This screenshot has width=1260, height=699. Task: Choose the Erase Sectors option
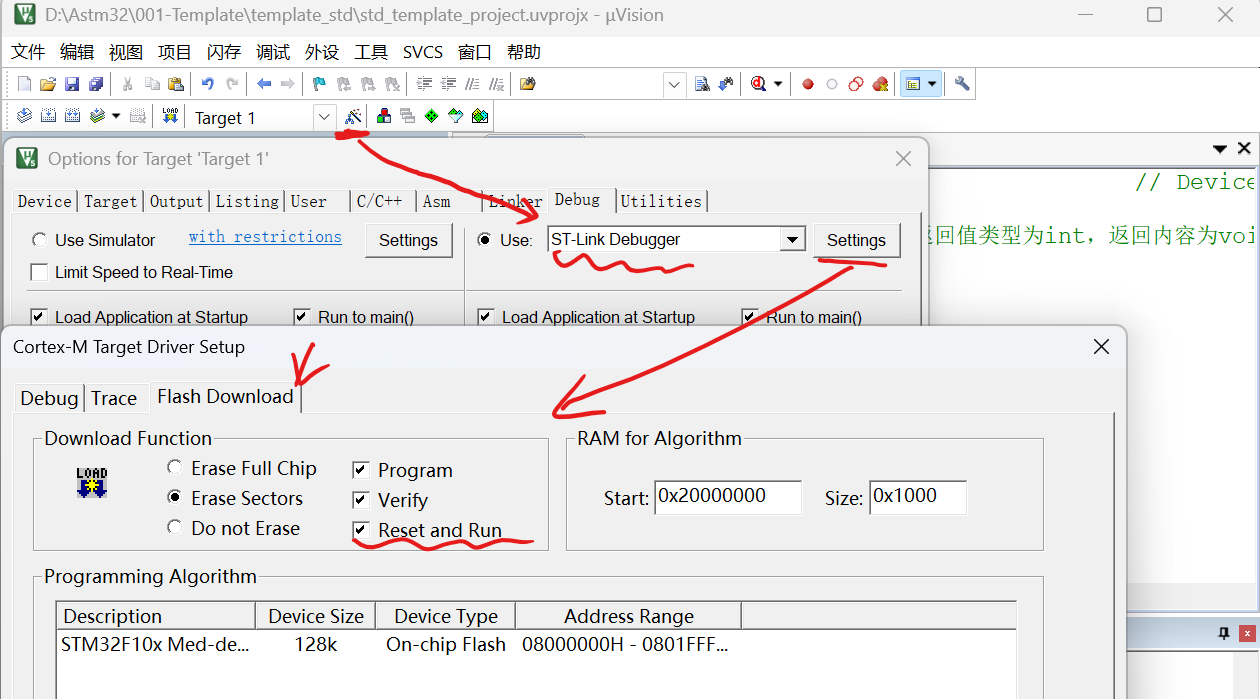pos(175,497)
